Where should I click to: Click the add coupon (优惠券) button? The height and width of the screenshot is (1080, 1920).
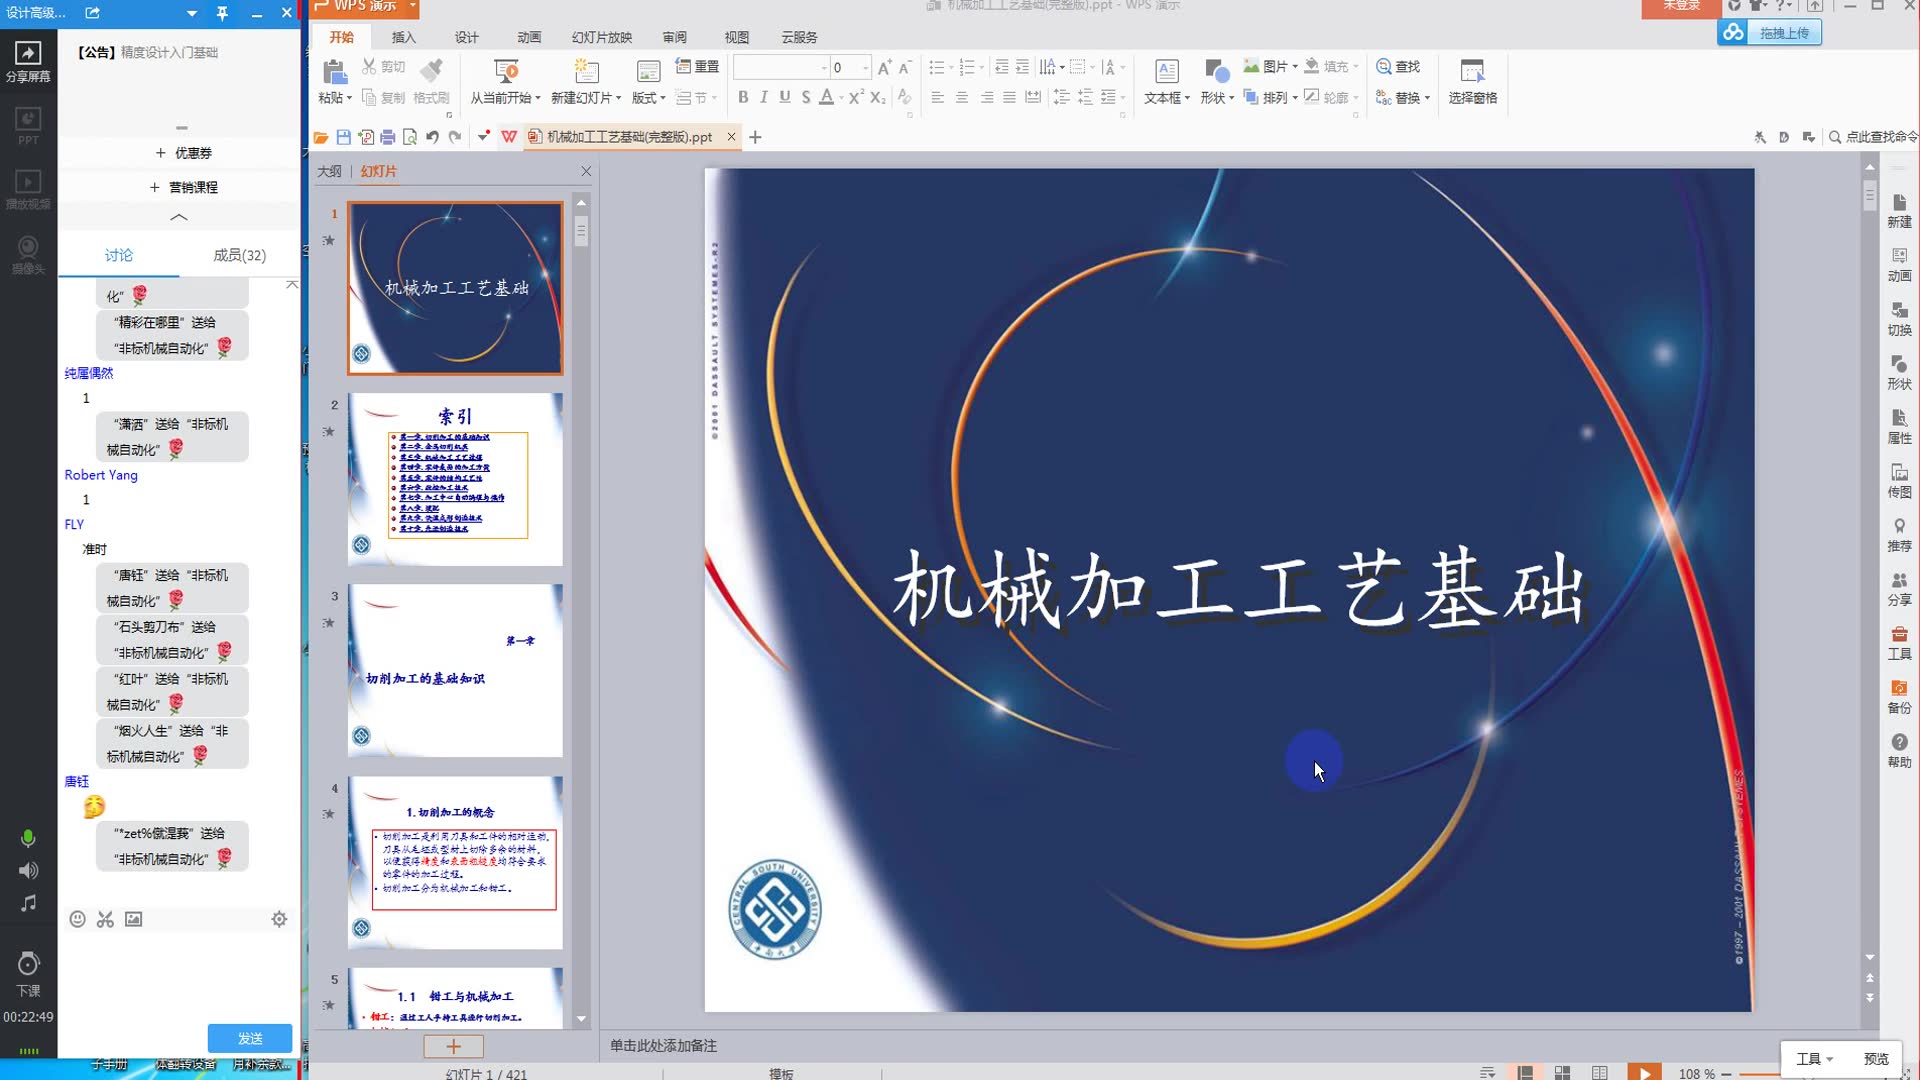[183, 153]
